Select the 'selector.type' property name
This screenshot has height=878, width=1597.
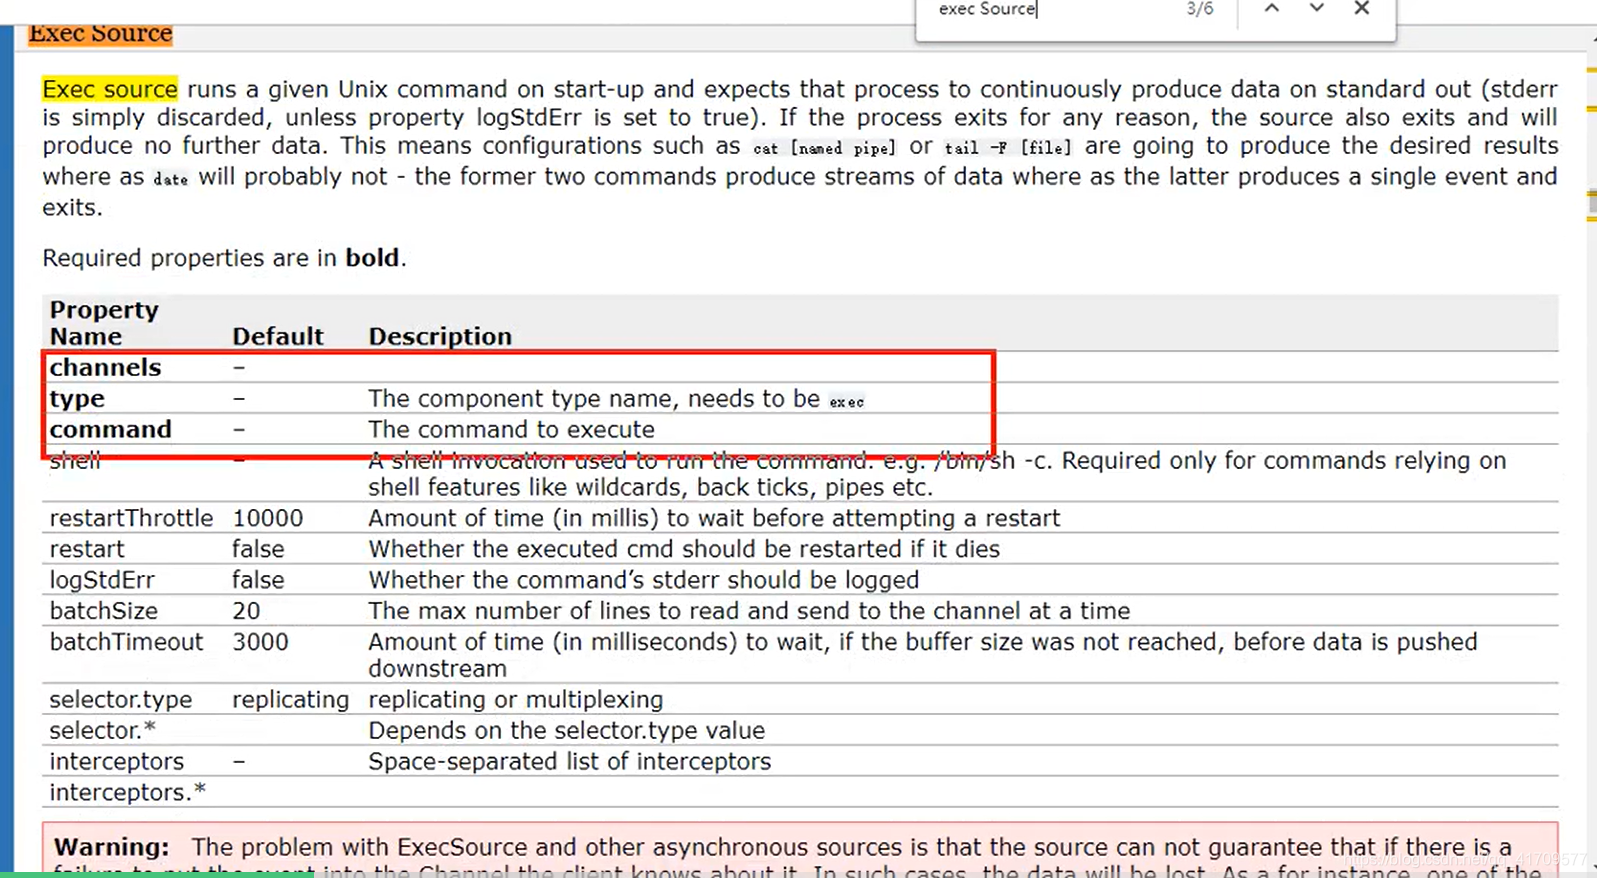coord(121,699)
